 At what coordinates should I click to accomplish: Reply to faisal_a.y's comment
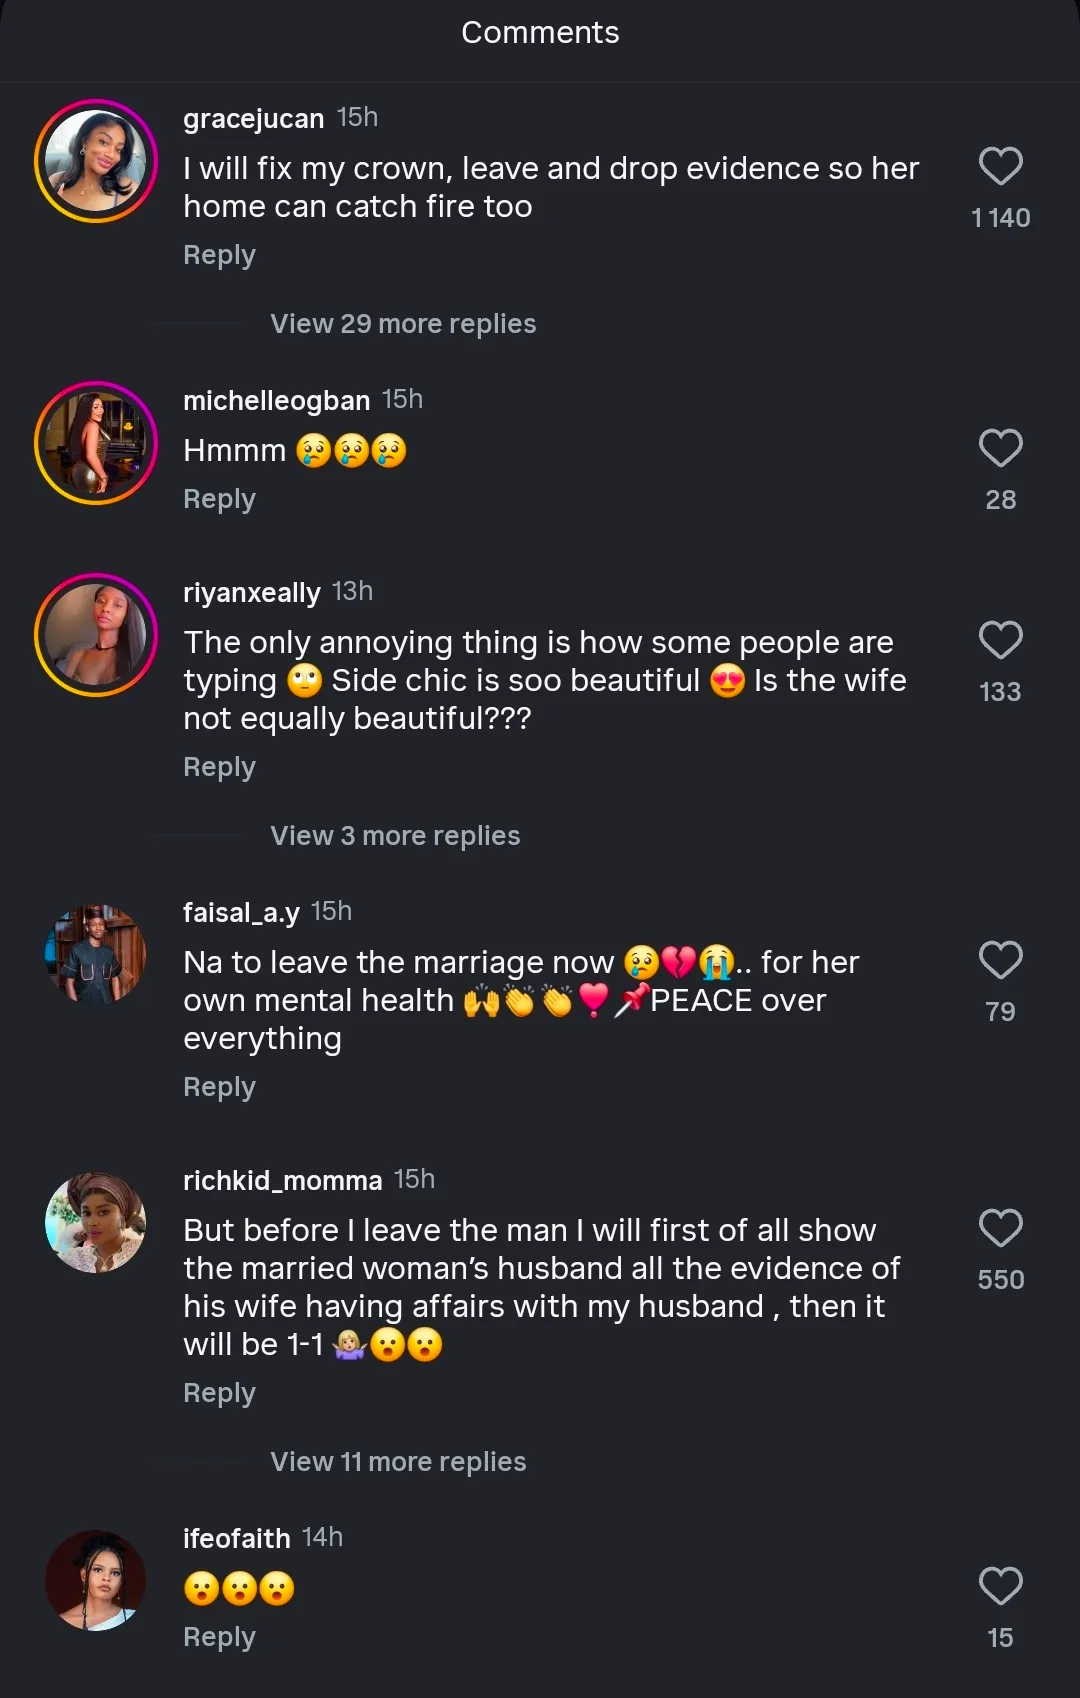coord(219,1087)
